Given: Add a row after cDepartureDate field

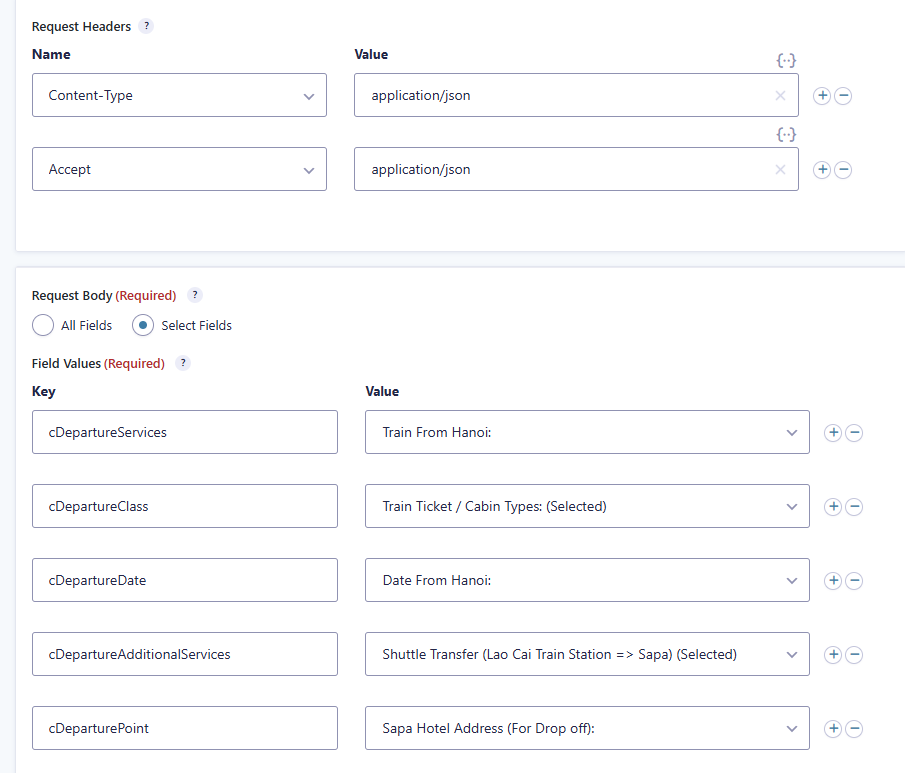Looking at the screenshot, I should tap(832, 581).
